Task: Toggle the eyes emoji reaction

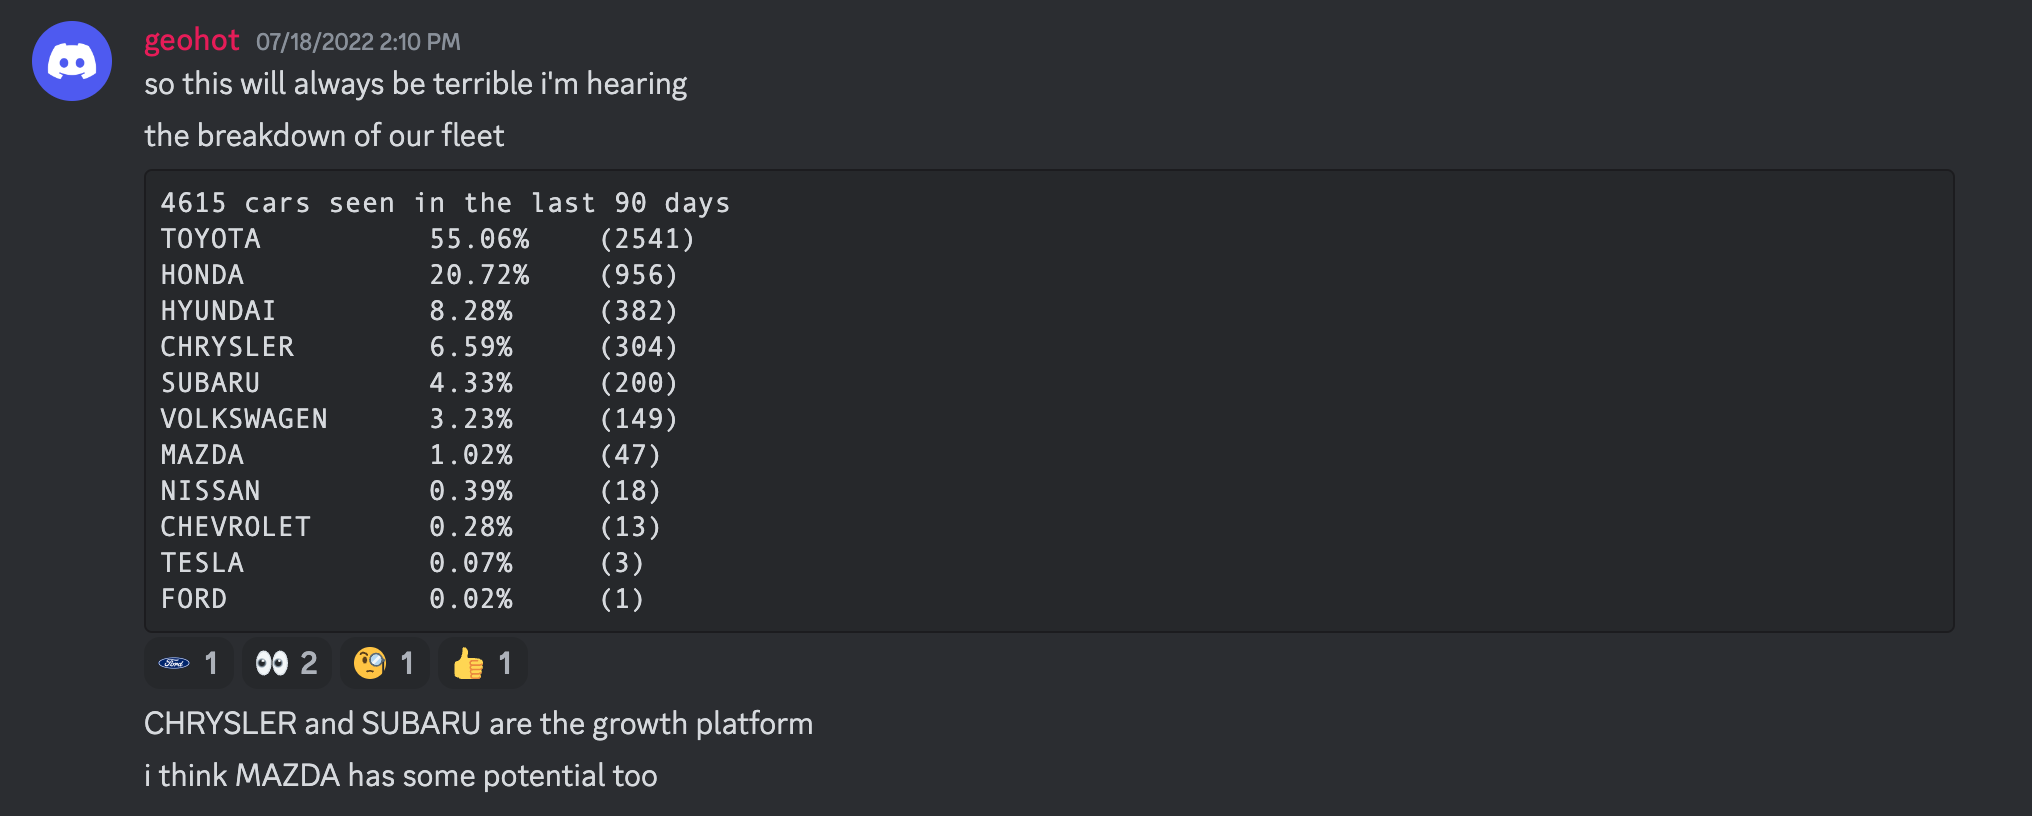Action: (x=286, y=663)
